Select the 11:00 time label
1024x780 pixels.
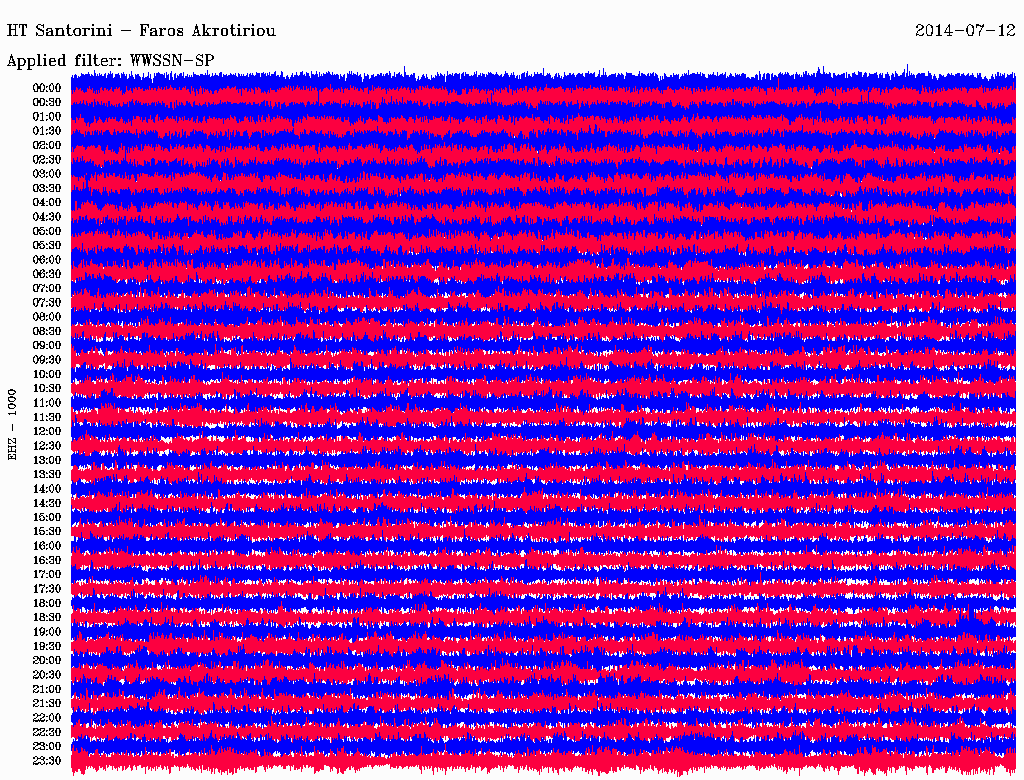[x=47, y=403]
